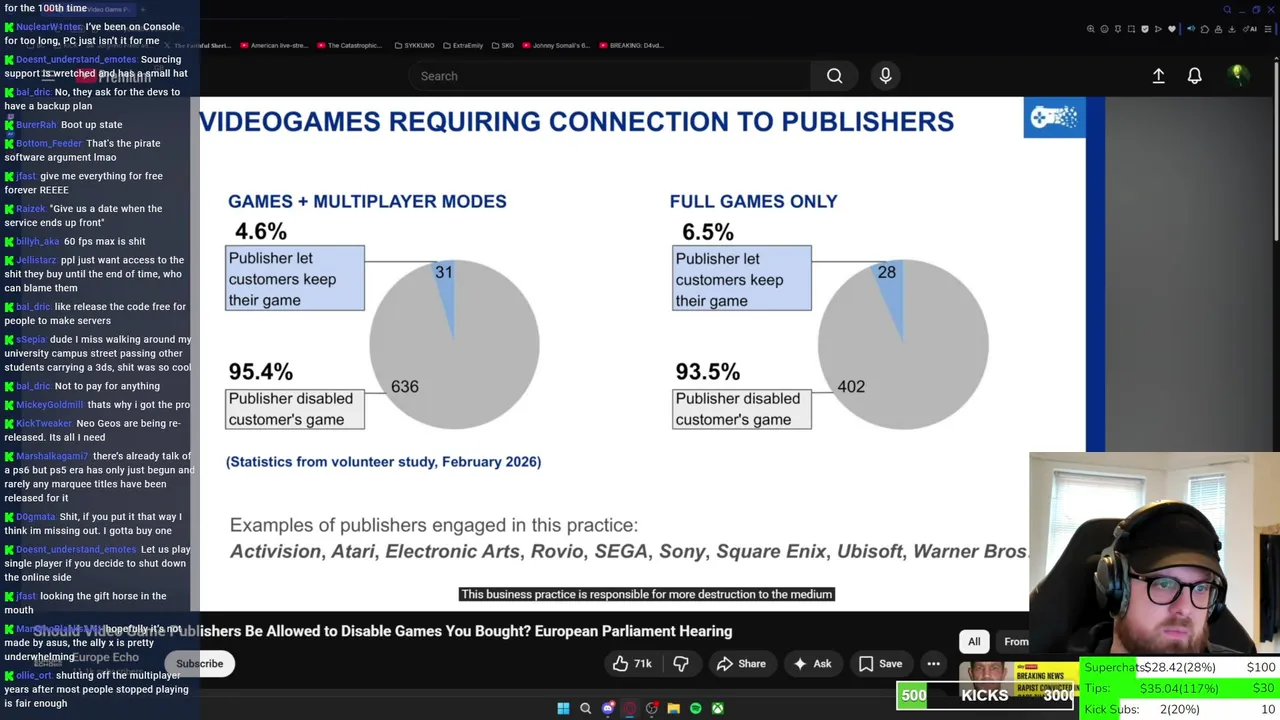Open Discord from the taskbar
Image resolution: width=1280 pixels, height=720 pixels.
608,708
